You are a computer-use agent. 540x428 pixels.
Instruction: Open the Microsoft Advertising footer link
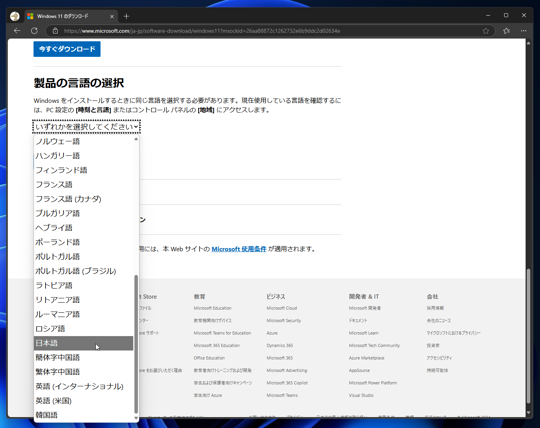(287, 370)
